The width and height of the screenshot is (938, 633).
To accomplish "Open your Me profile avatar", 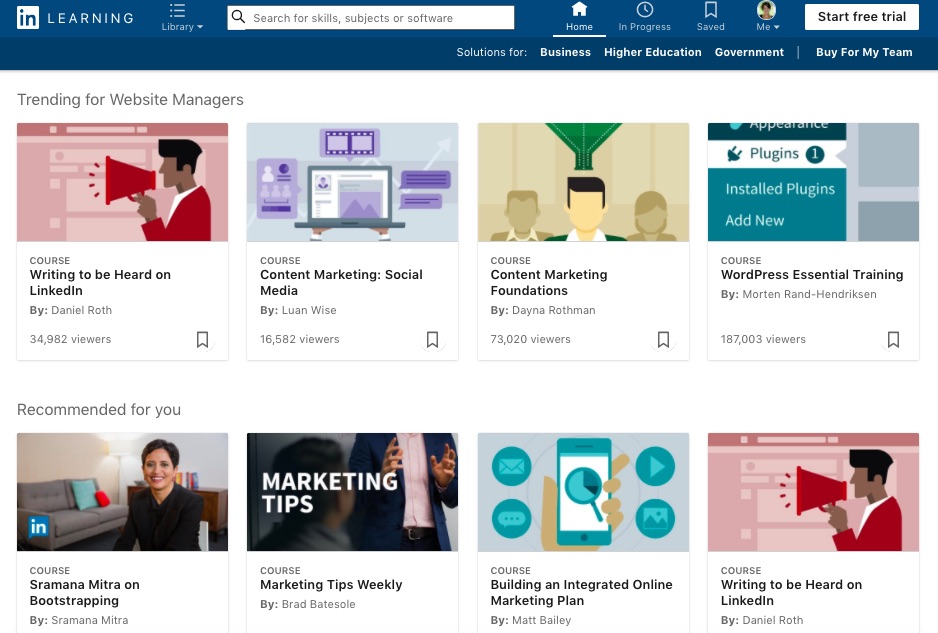I will tap(765, 10).
